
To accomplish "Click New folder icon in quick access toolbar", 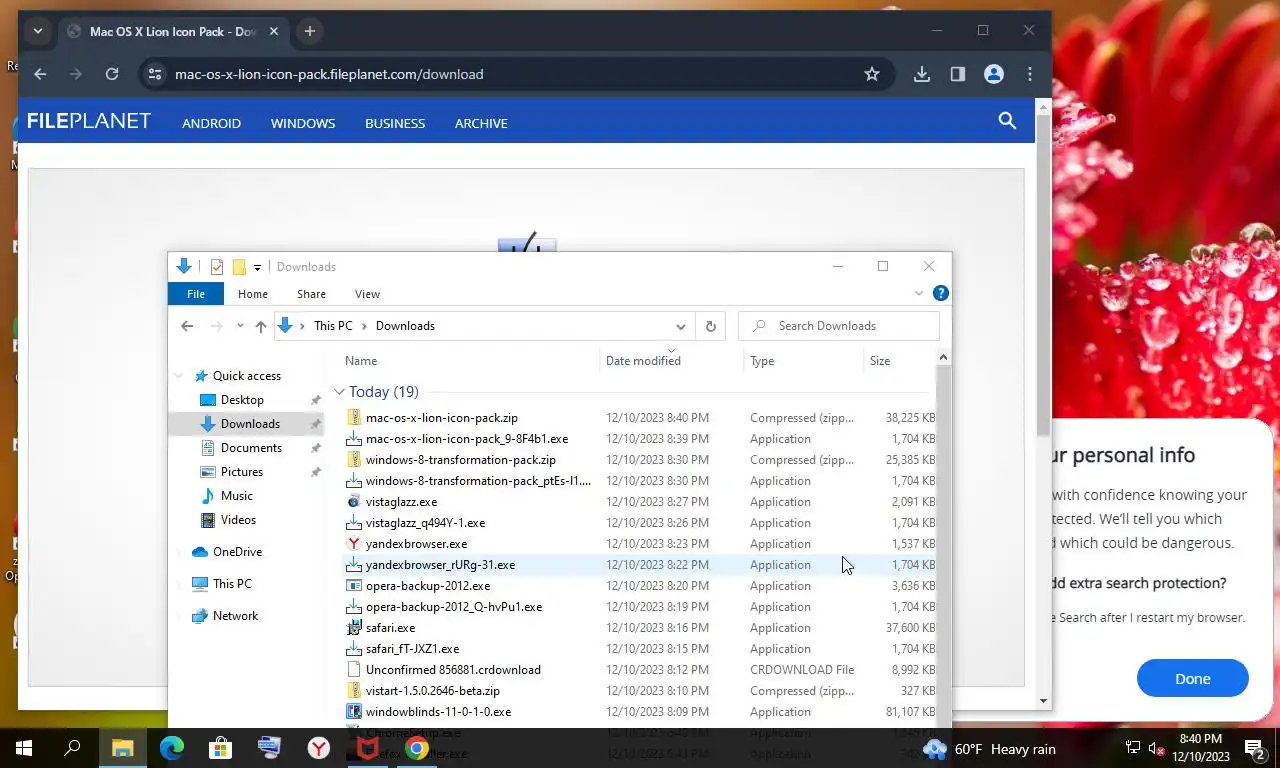I will coord(239,267).
